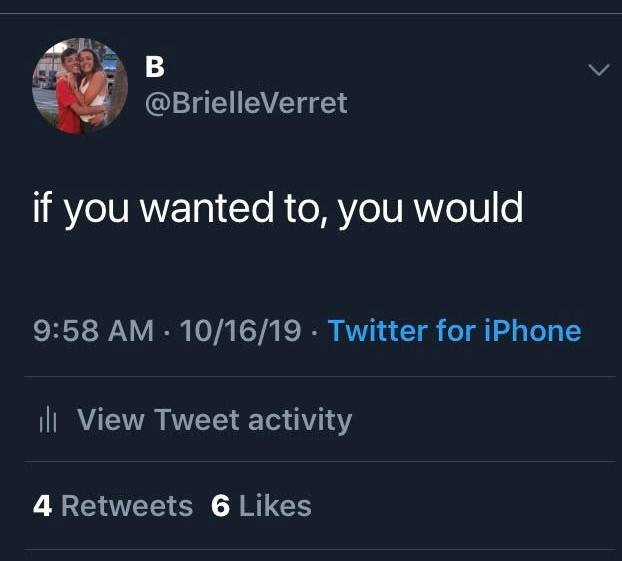Tap the "Twitter for iPhone" source link
The image size is (622, 561).
pos(454,330)
